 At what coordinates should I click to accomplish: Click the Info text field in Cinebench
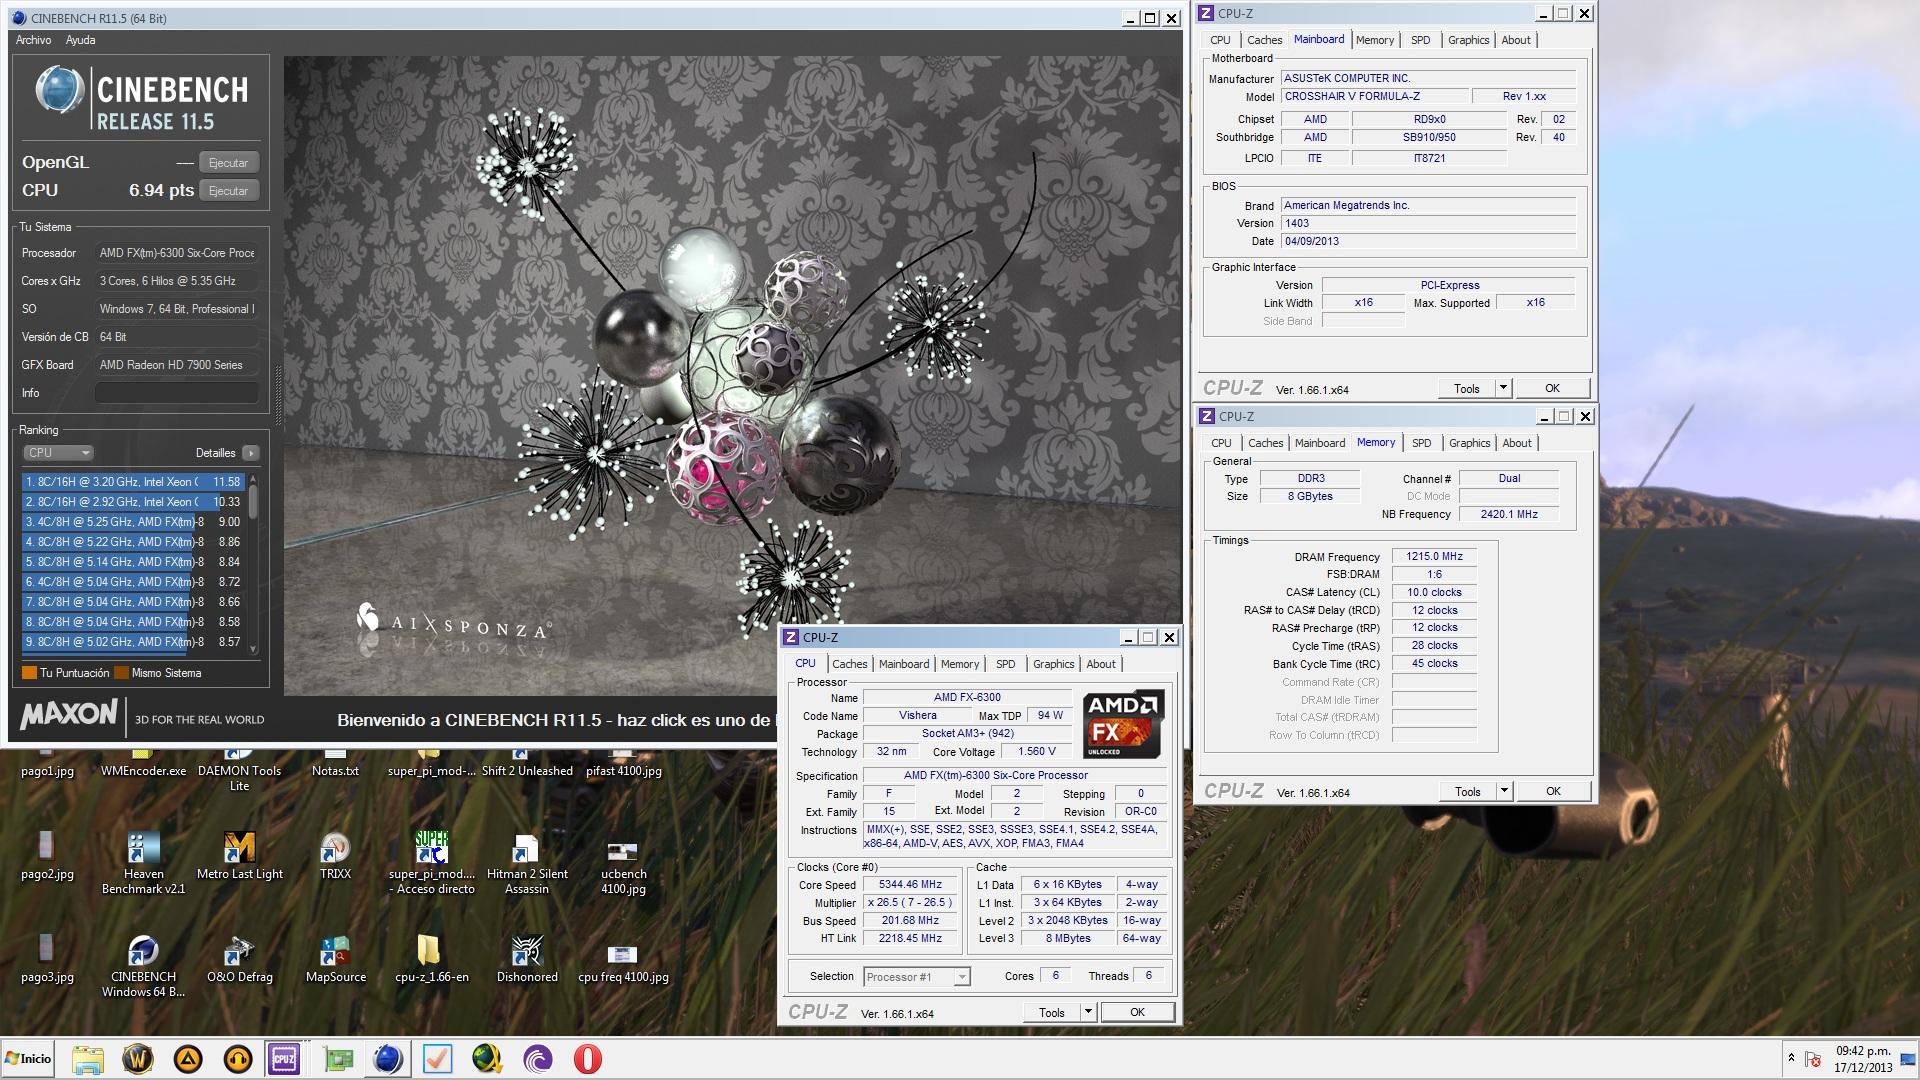pos(176,393)
